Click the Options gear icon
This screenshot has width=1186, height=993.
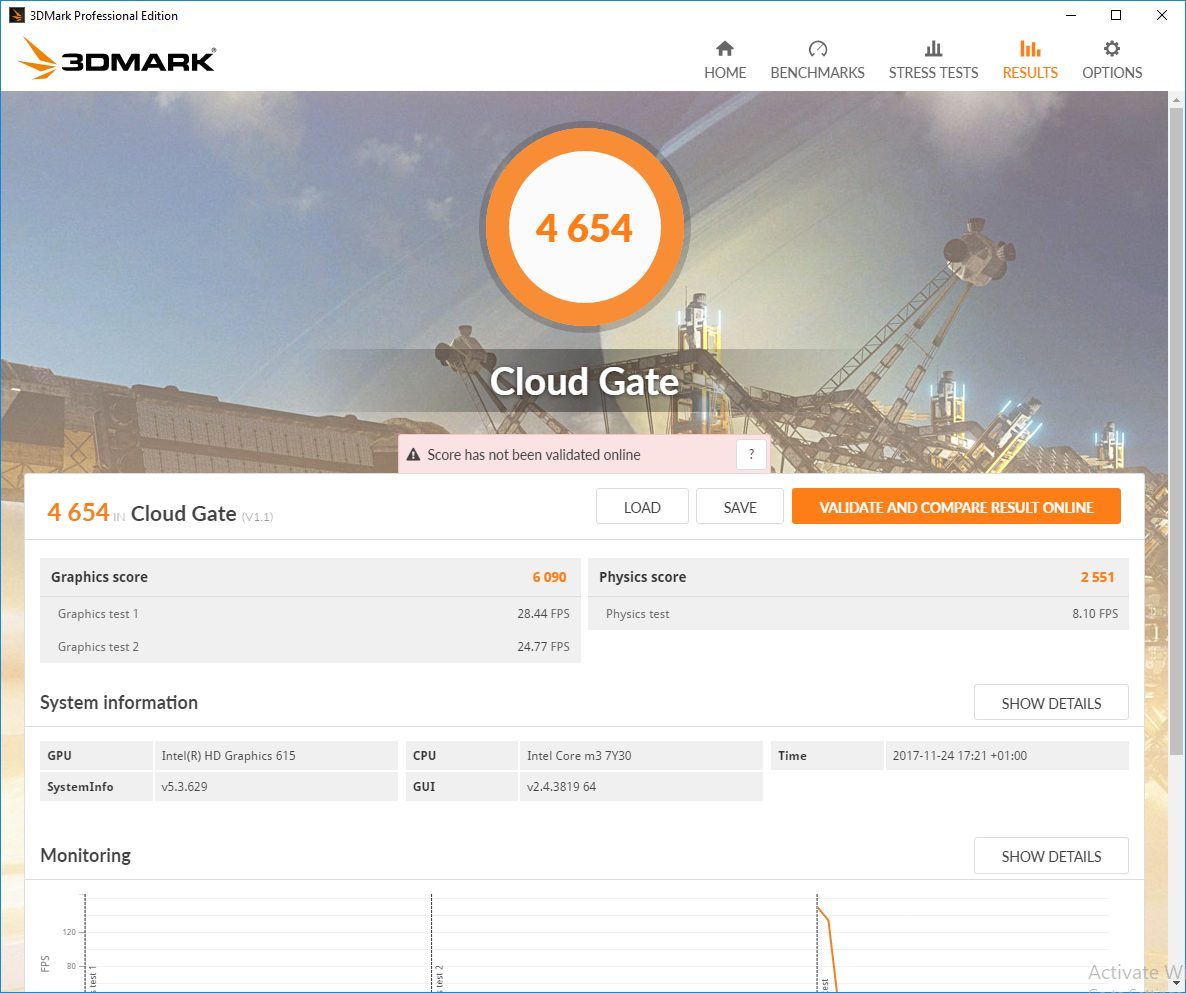[1111, 48]
